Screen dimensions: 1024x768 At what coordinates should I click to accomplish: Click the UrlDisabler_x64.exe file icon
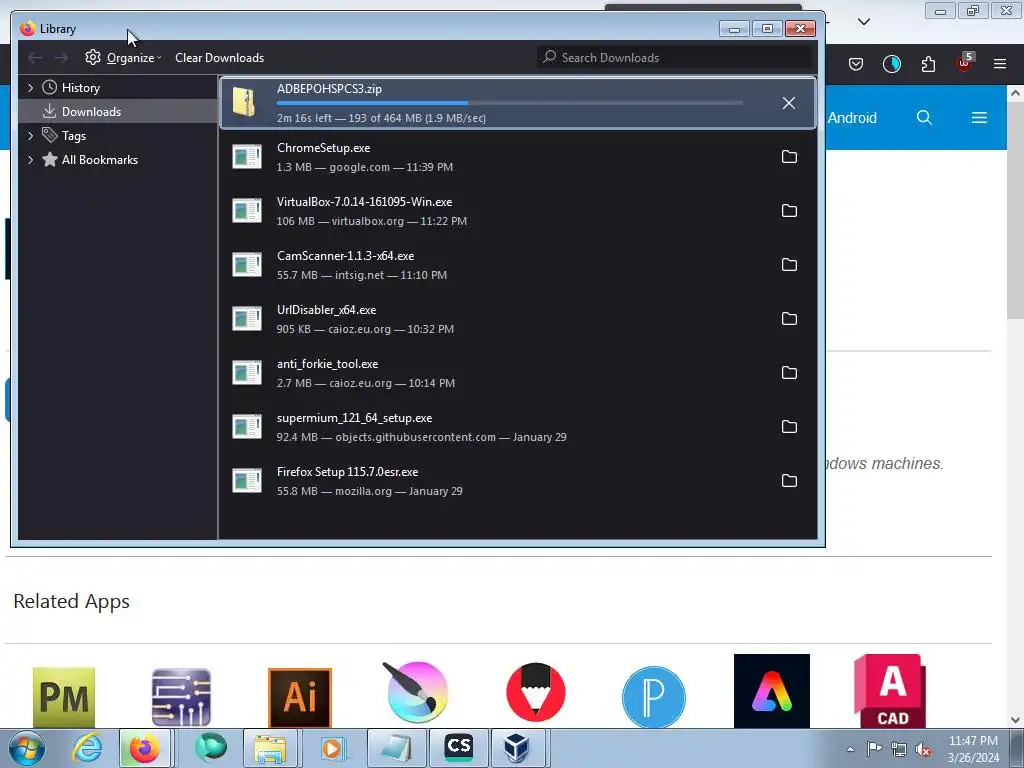247,319
